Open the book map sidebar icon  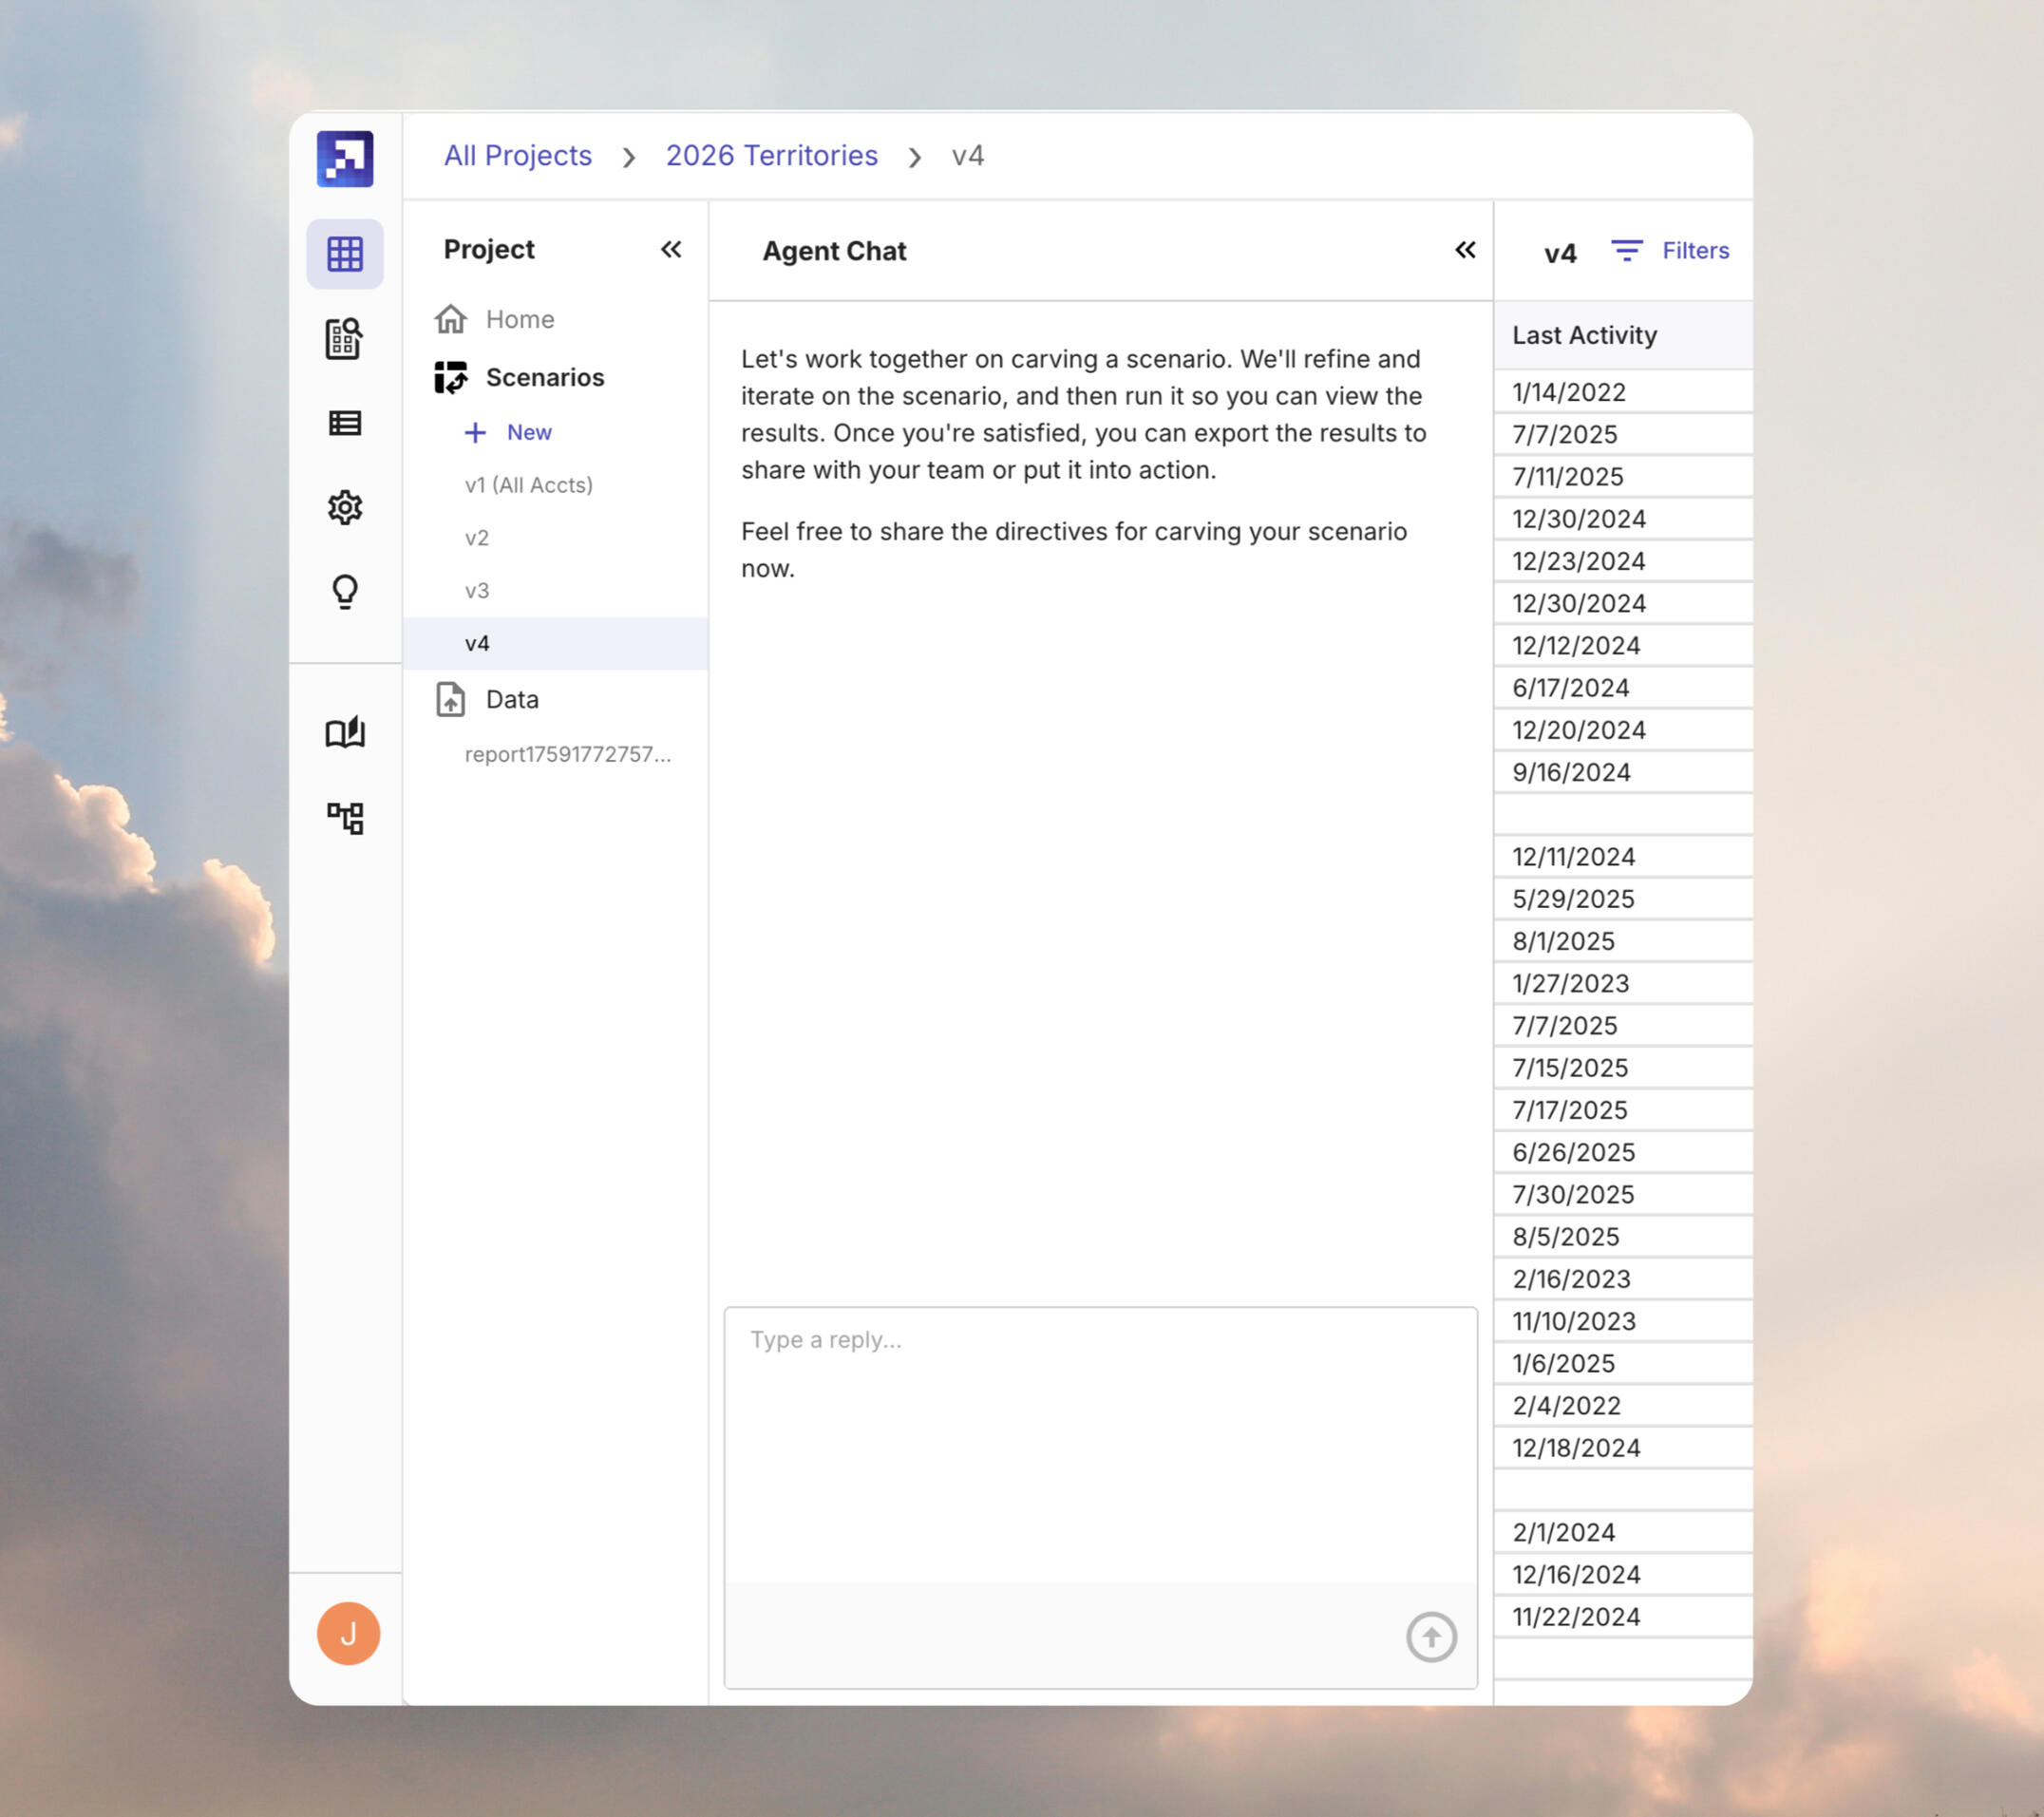(345, 733)
